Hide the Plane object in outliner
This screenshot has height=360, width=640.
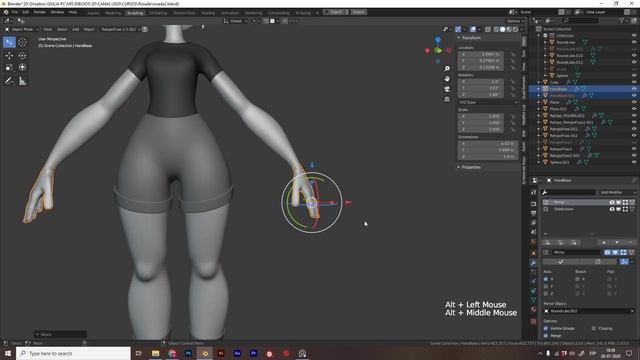click(x=634, y=102)
